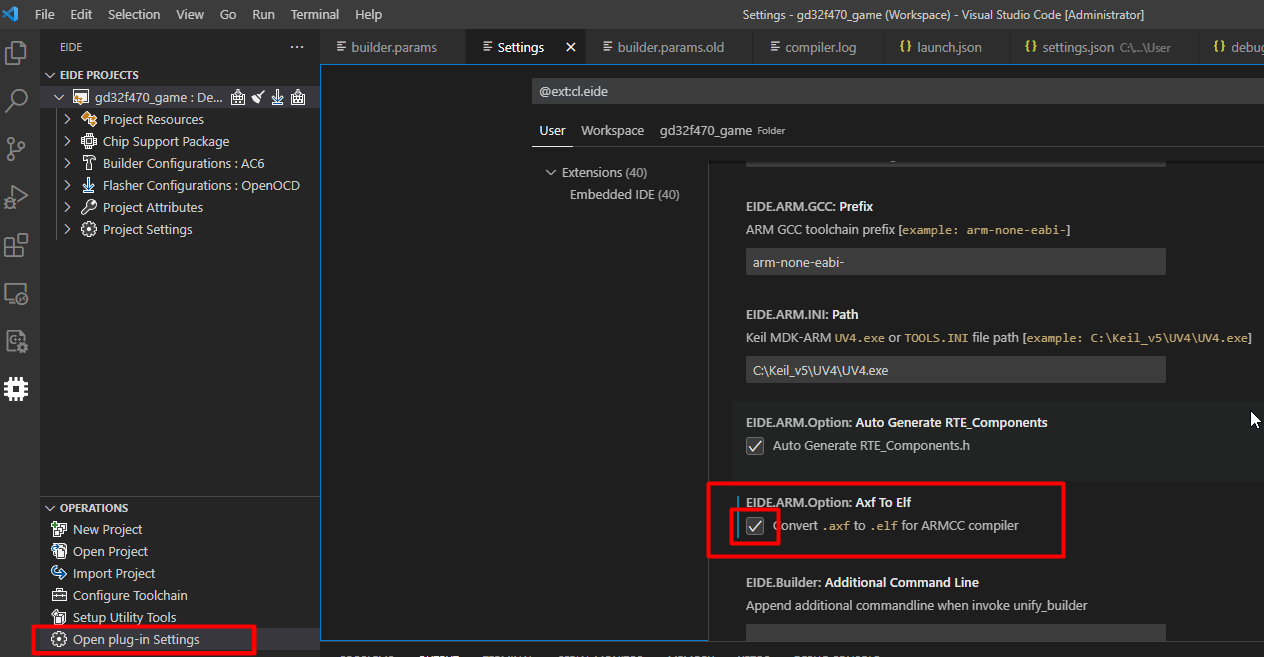The width and height of the screenshot is (1264, 657).
Task: Collapse the EIDE PROJECTS section
Action: click(51, 75)
